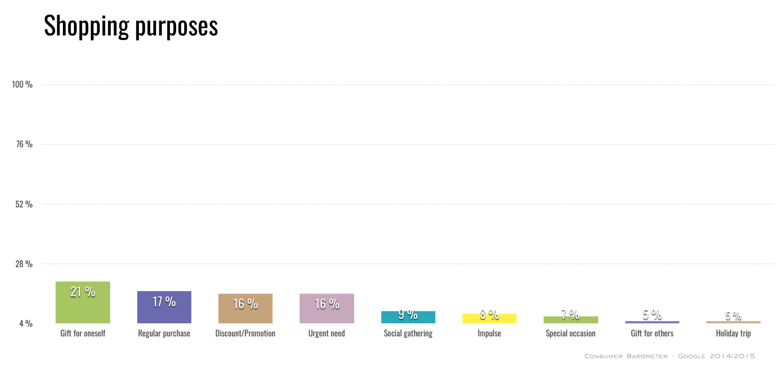Click the 'Consumer Barometer - Google 2014/2015' credit

pos(670,356)
